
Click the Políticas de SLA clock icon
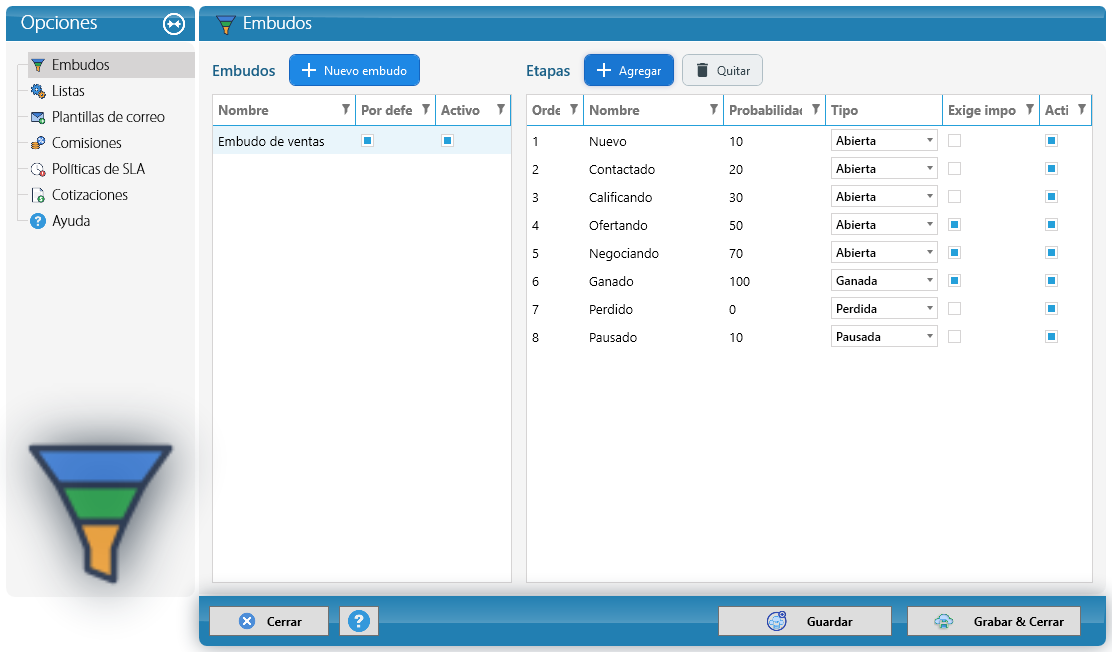[38, 169]
